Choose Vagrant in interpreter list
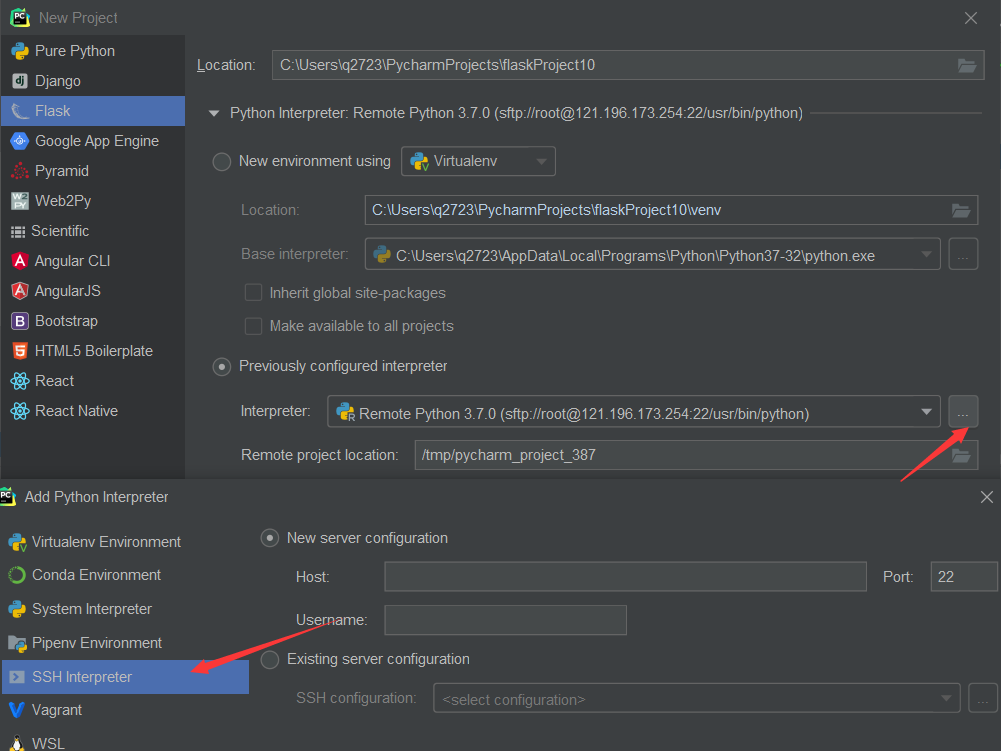 click(x=125, y=710)
